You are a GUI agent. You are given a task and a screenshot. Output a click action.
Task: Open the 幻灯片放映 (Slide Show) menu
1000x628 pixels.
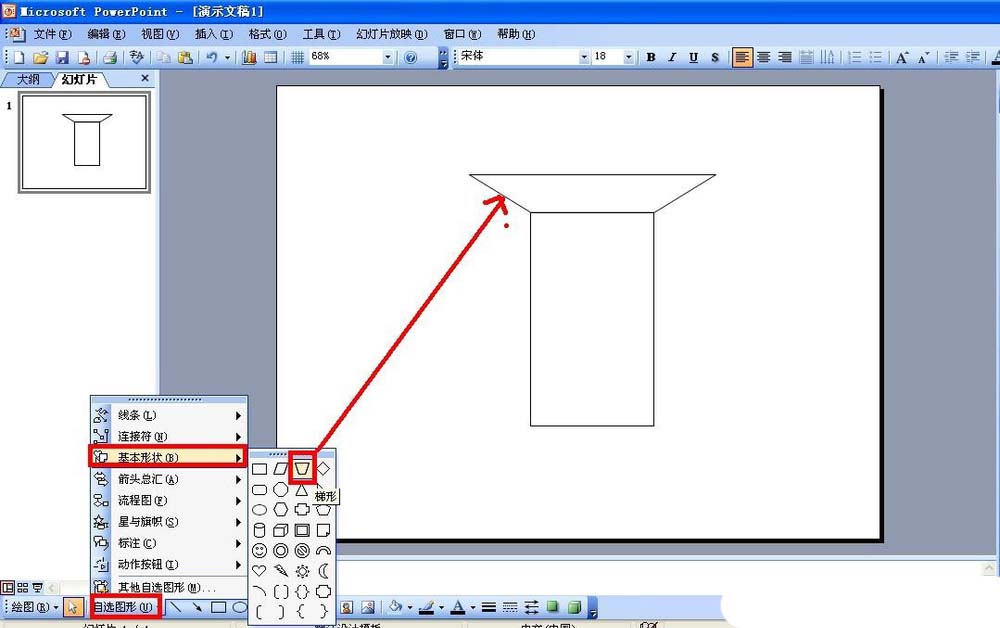pyautogui.click(x=392, y=34)
